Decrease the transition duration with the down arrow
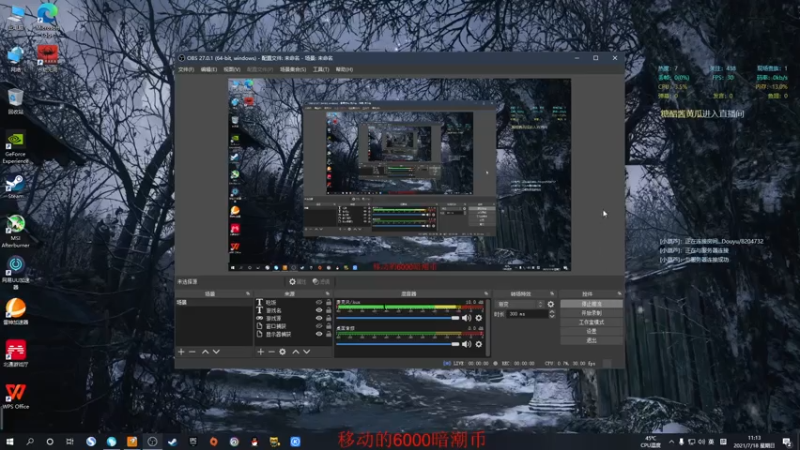 tap(552, 316)
